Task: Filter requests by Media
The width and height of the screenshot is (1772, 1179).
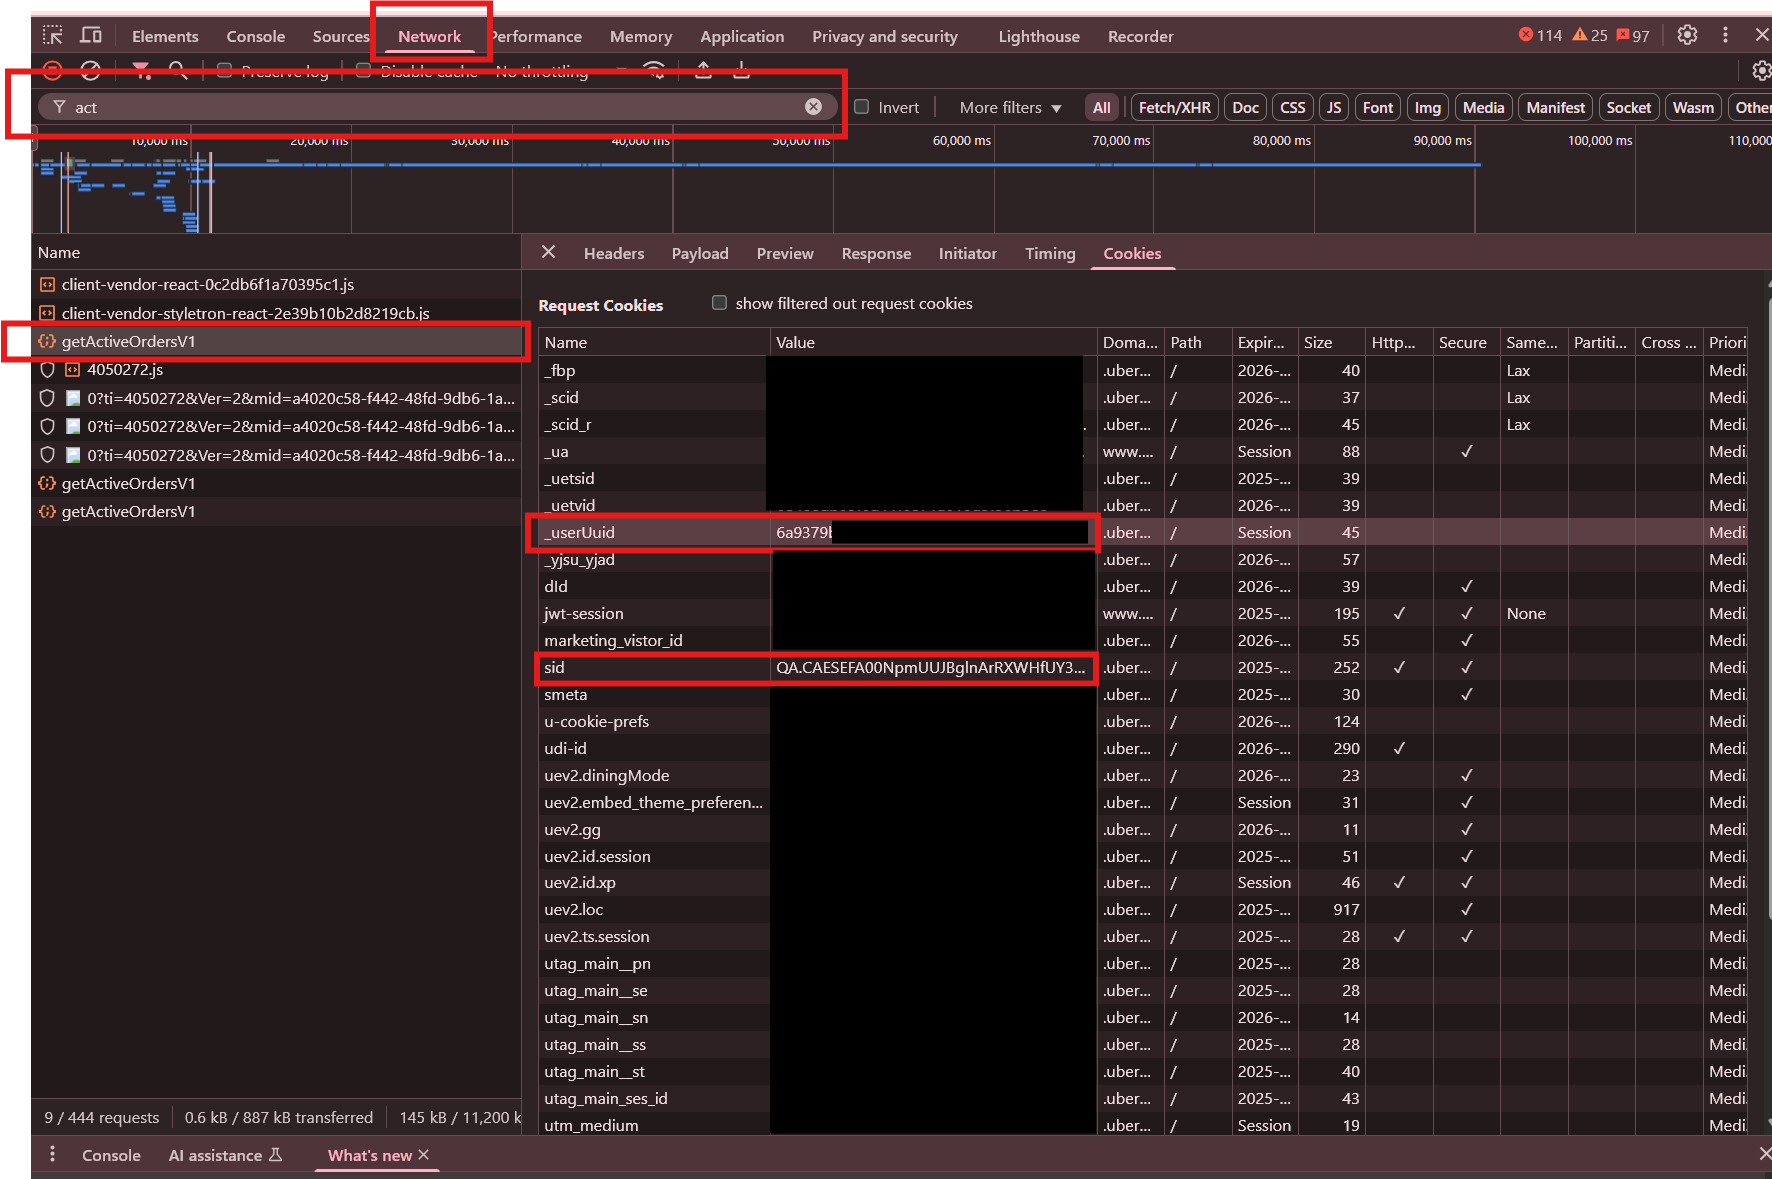Action: pos(1483,107)
